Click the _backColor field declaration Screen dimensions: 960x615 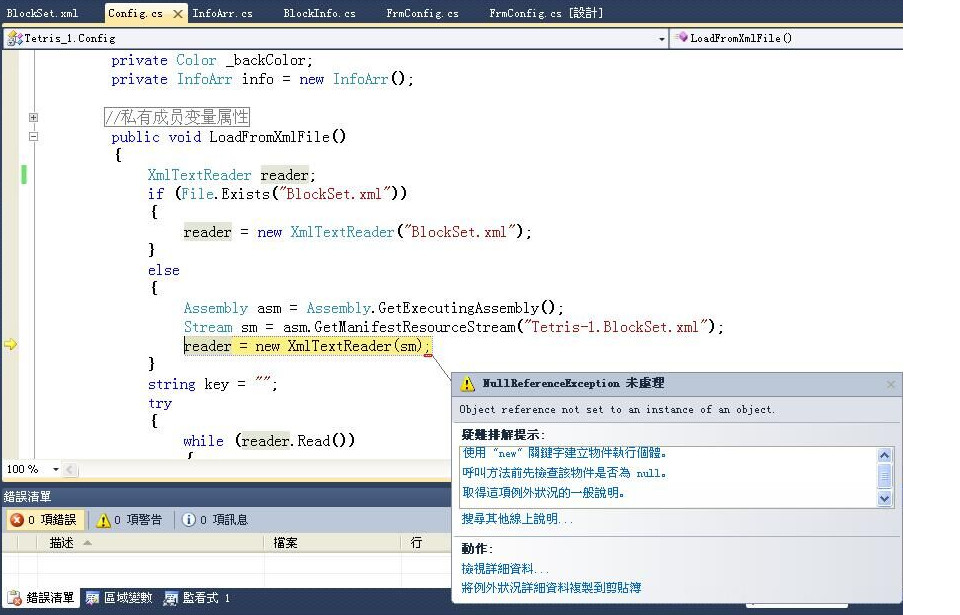click(212, 60)
